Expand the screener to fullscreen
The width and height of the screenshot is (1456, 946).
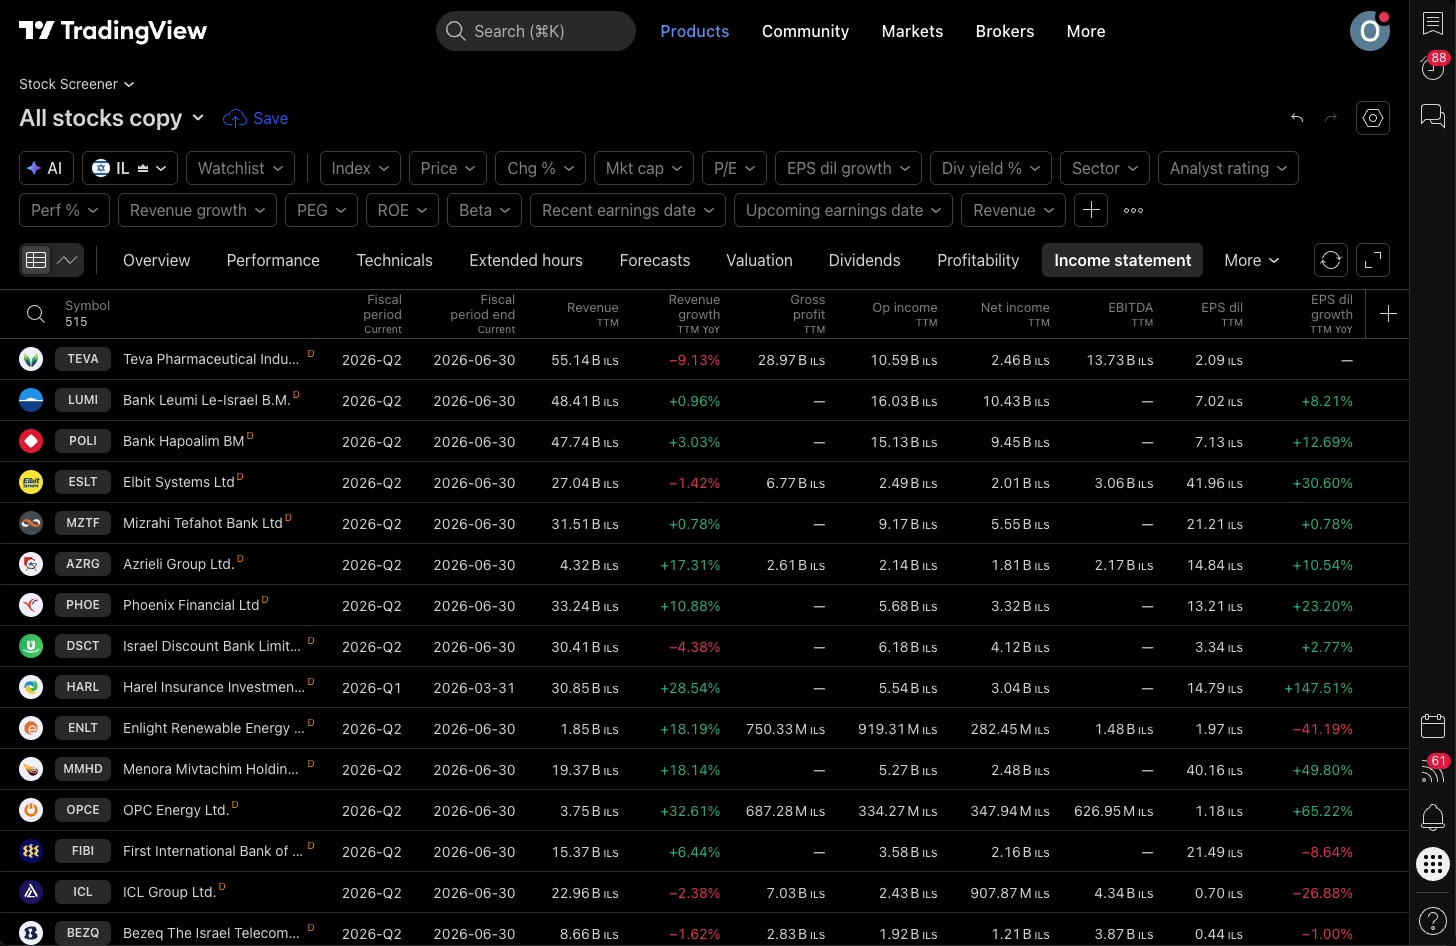1374,260
